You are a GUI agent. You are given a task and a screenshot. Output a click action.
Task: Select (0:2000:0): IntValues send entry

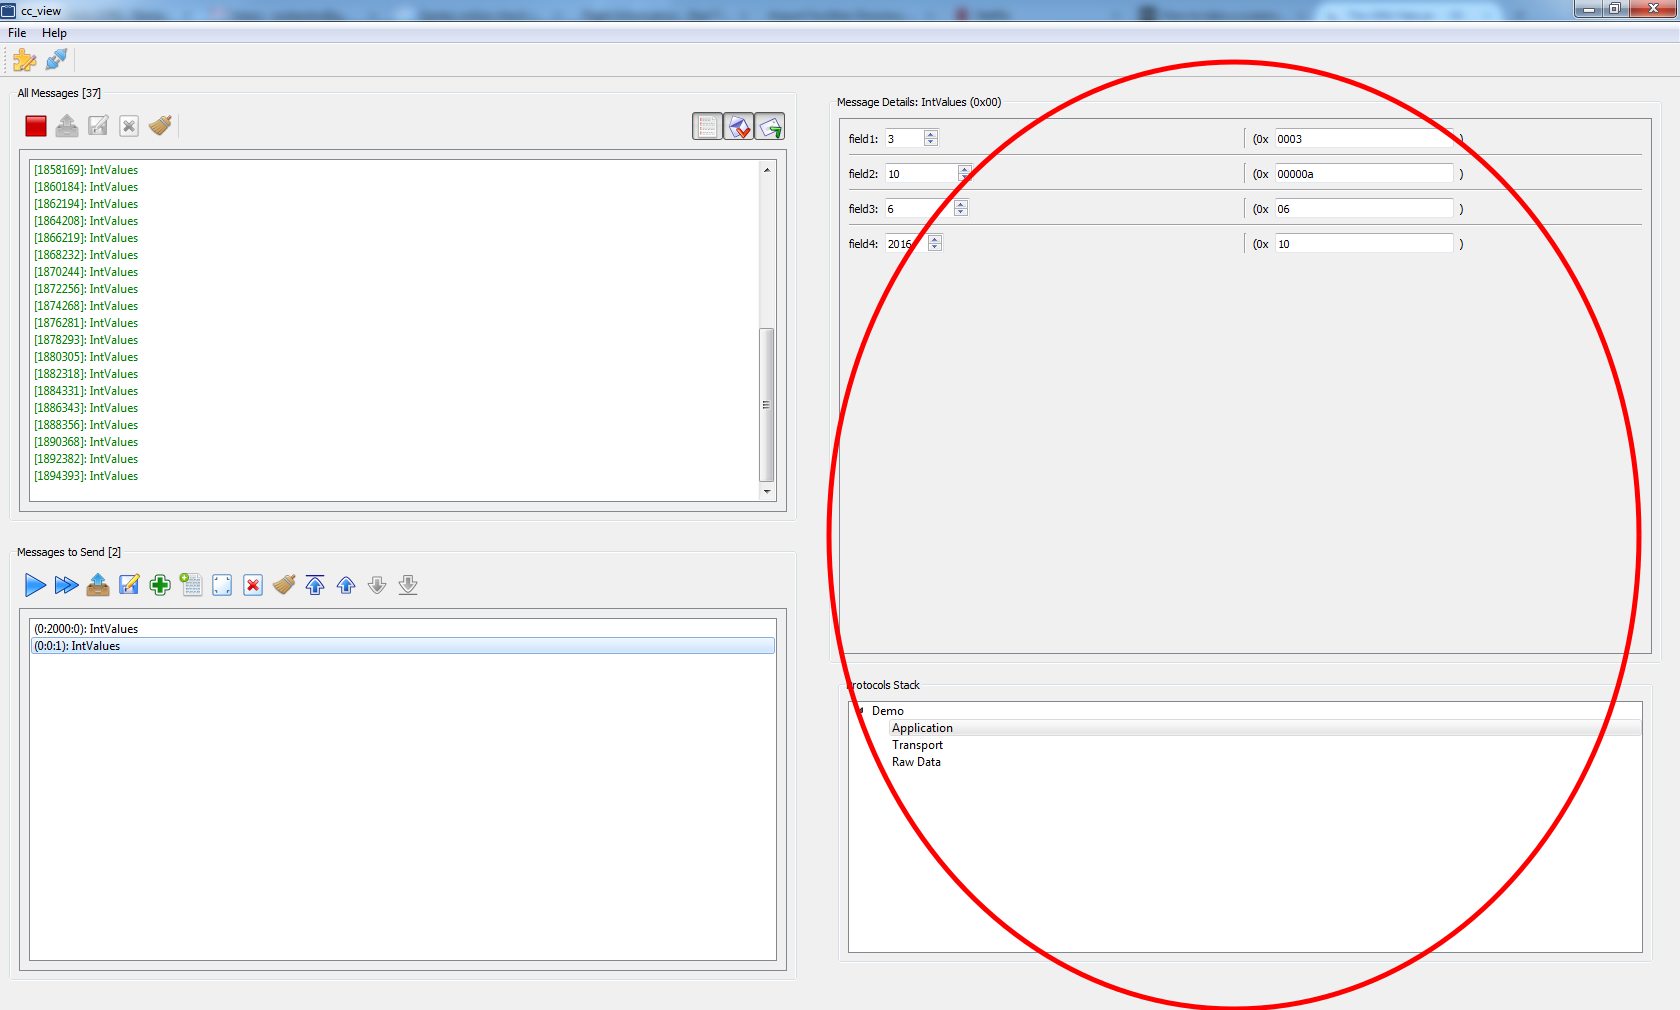[x=403, y=629]
